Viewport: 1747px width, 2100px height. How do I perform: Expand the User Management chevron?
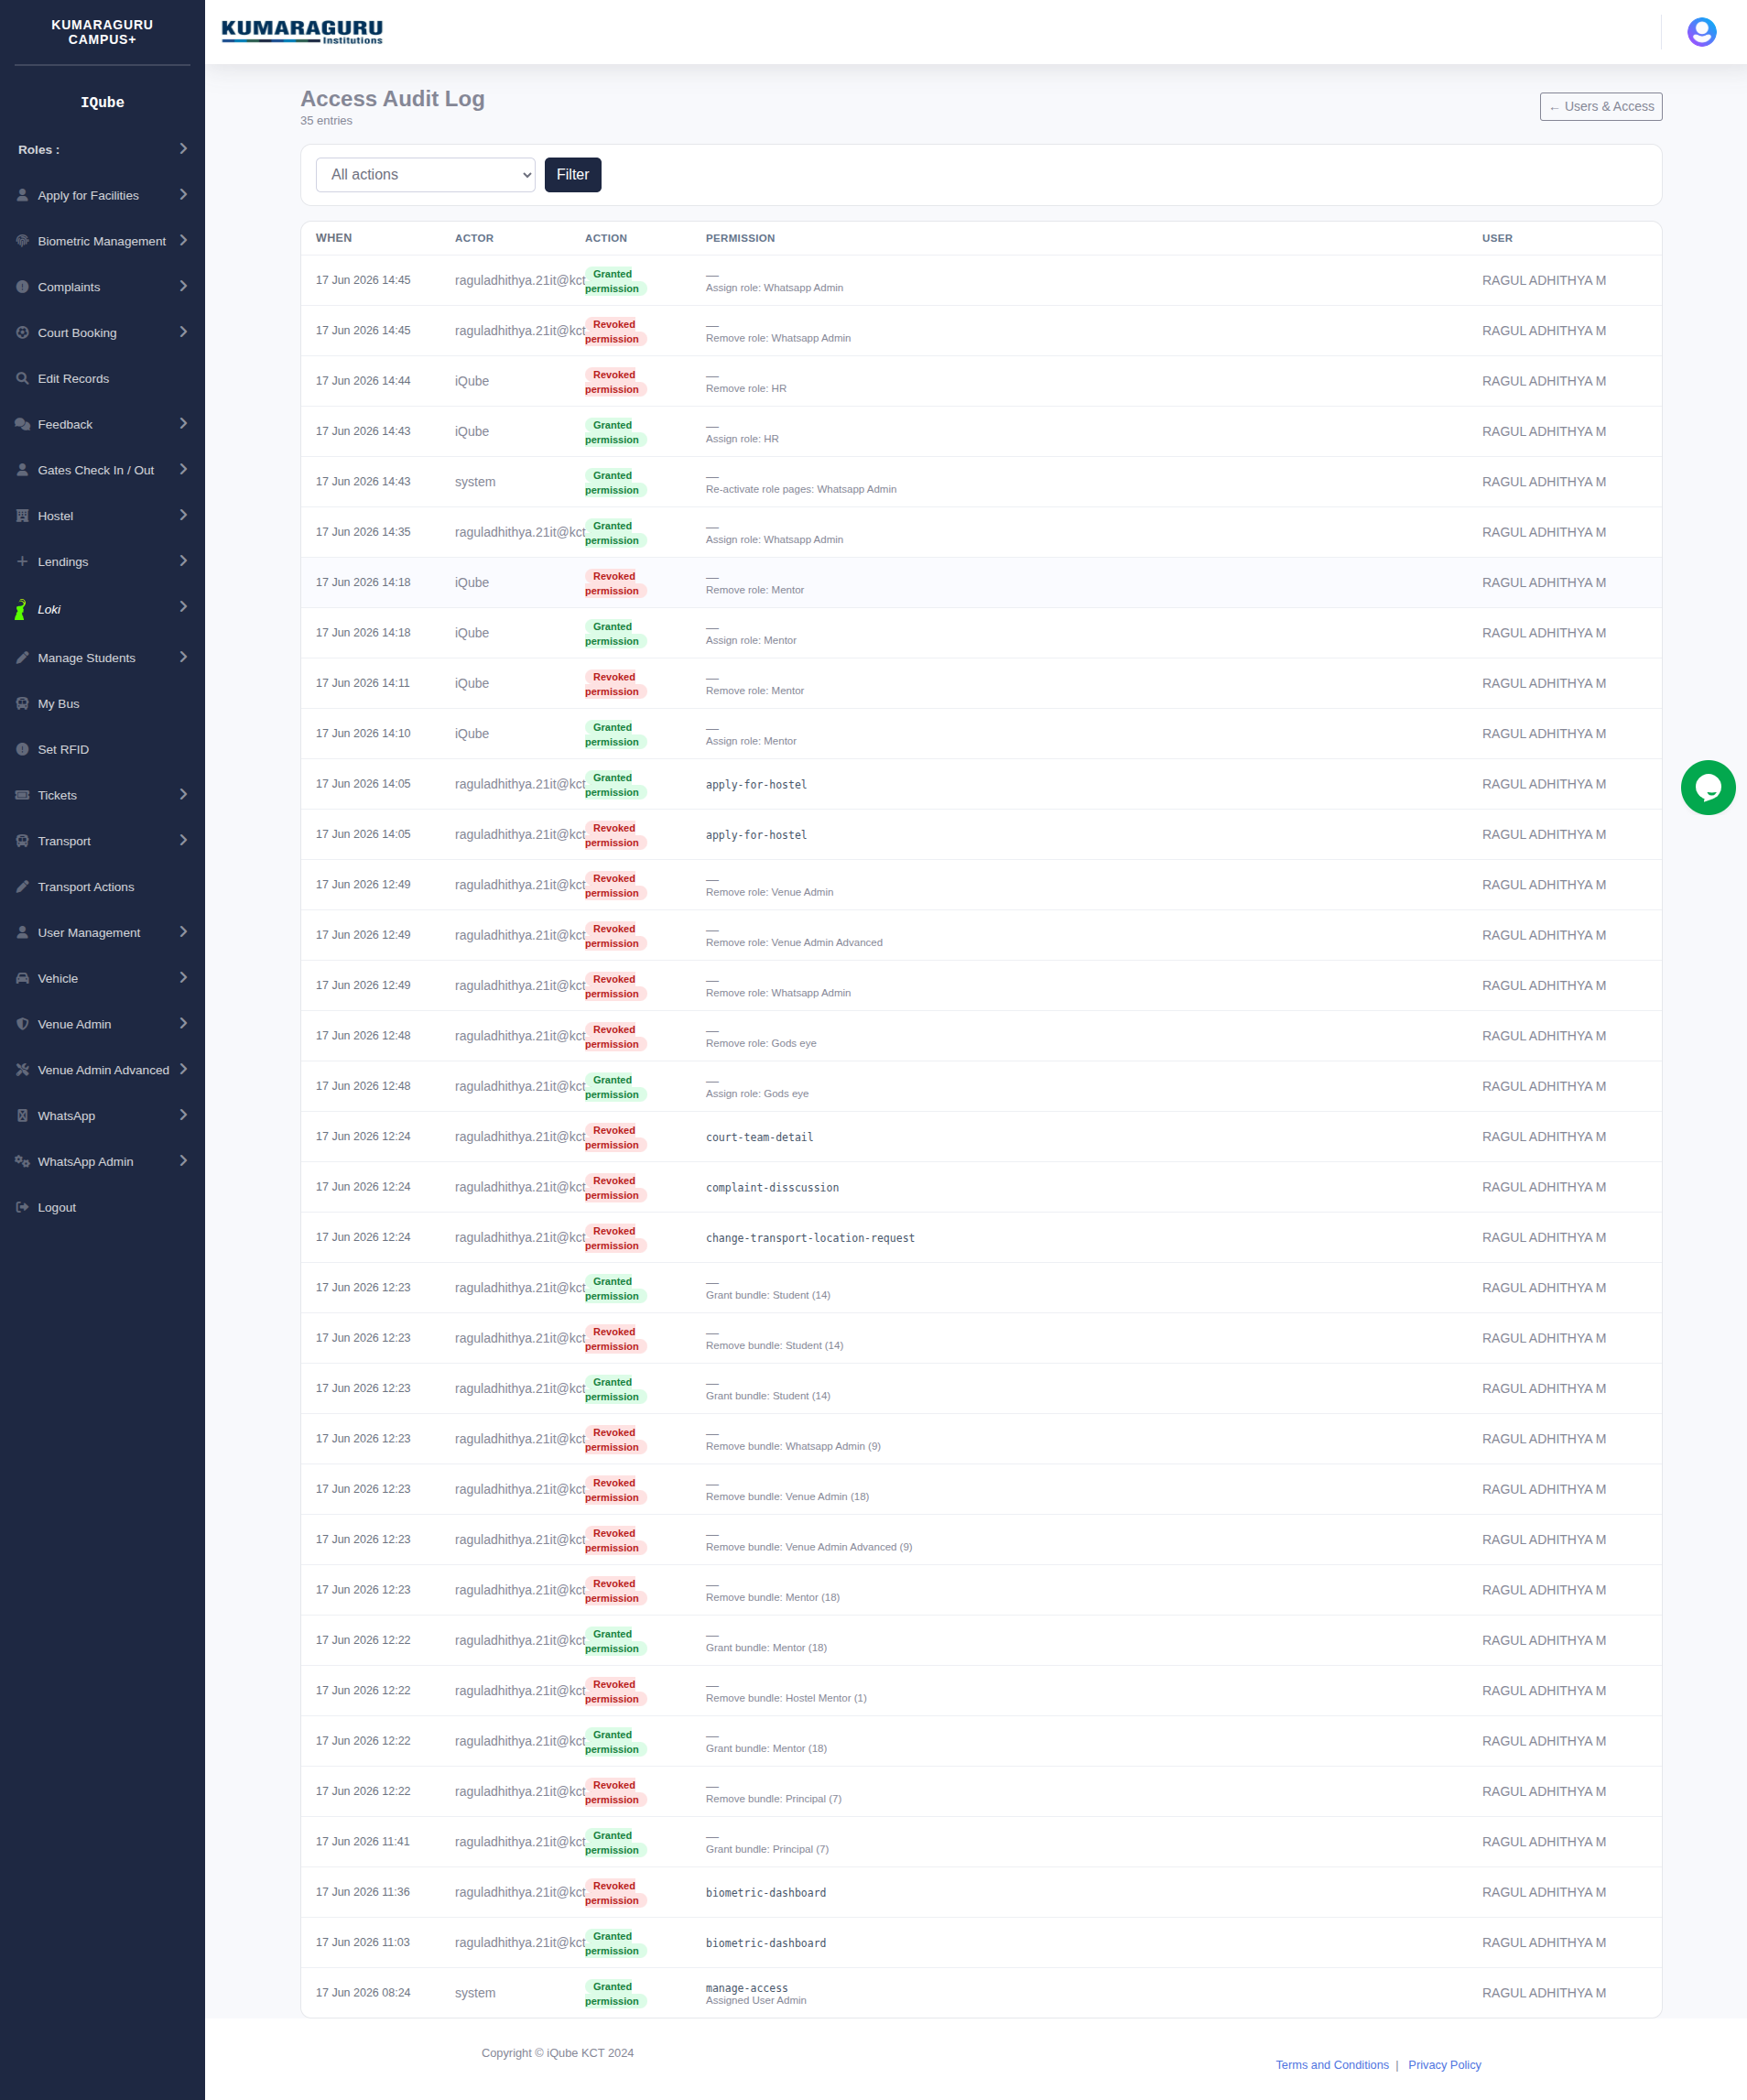(x=183, y=933)
